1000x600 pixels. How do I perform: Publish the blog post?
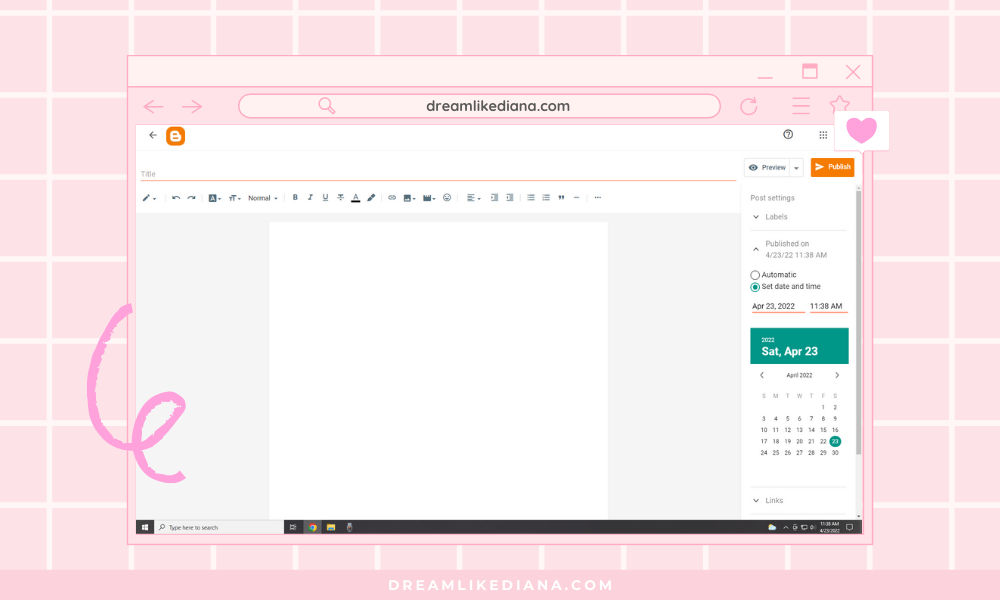click(x=833, y=167)
